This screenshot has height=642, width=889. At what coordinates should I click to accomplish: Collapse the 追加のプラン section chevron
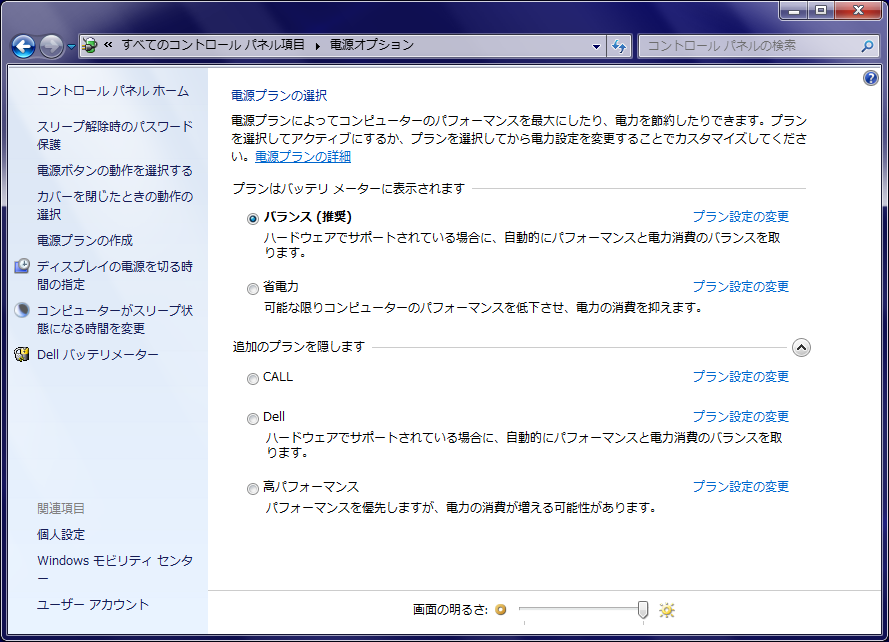click(801, 347)
